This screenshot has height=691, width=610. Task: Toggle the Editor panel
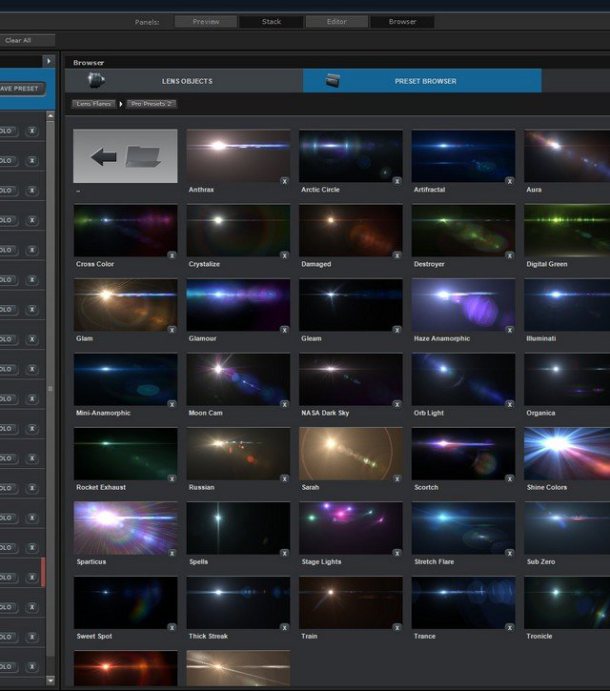coord(337,22)
